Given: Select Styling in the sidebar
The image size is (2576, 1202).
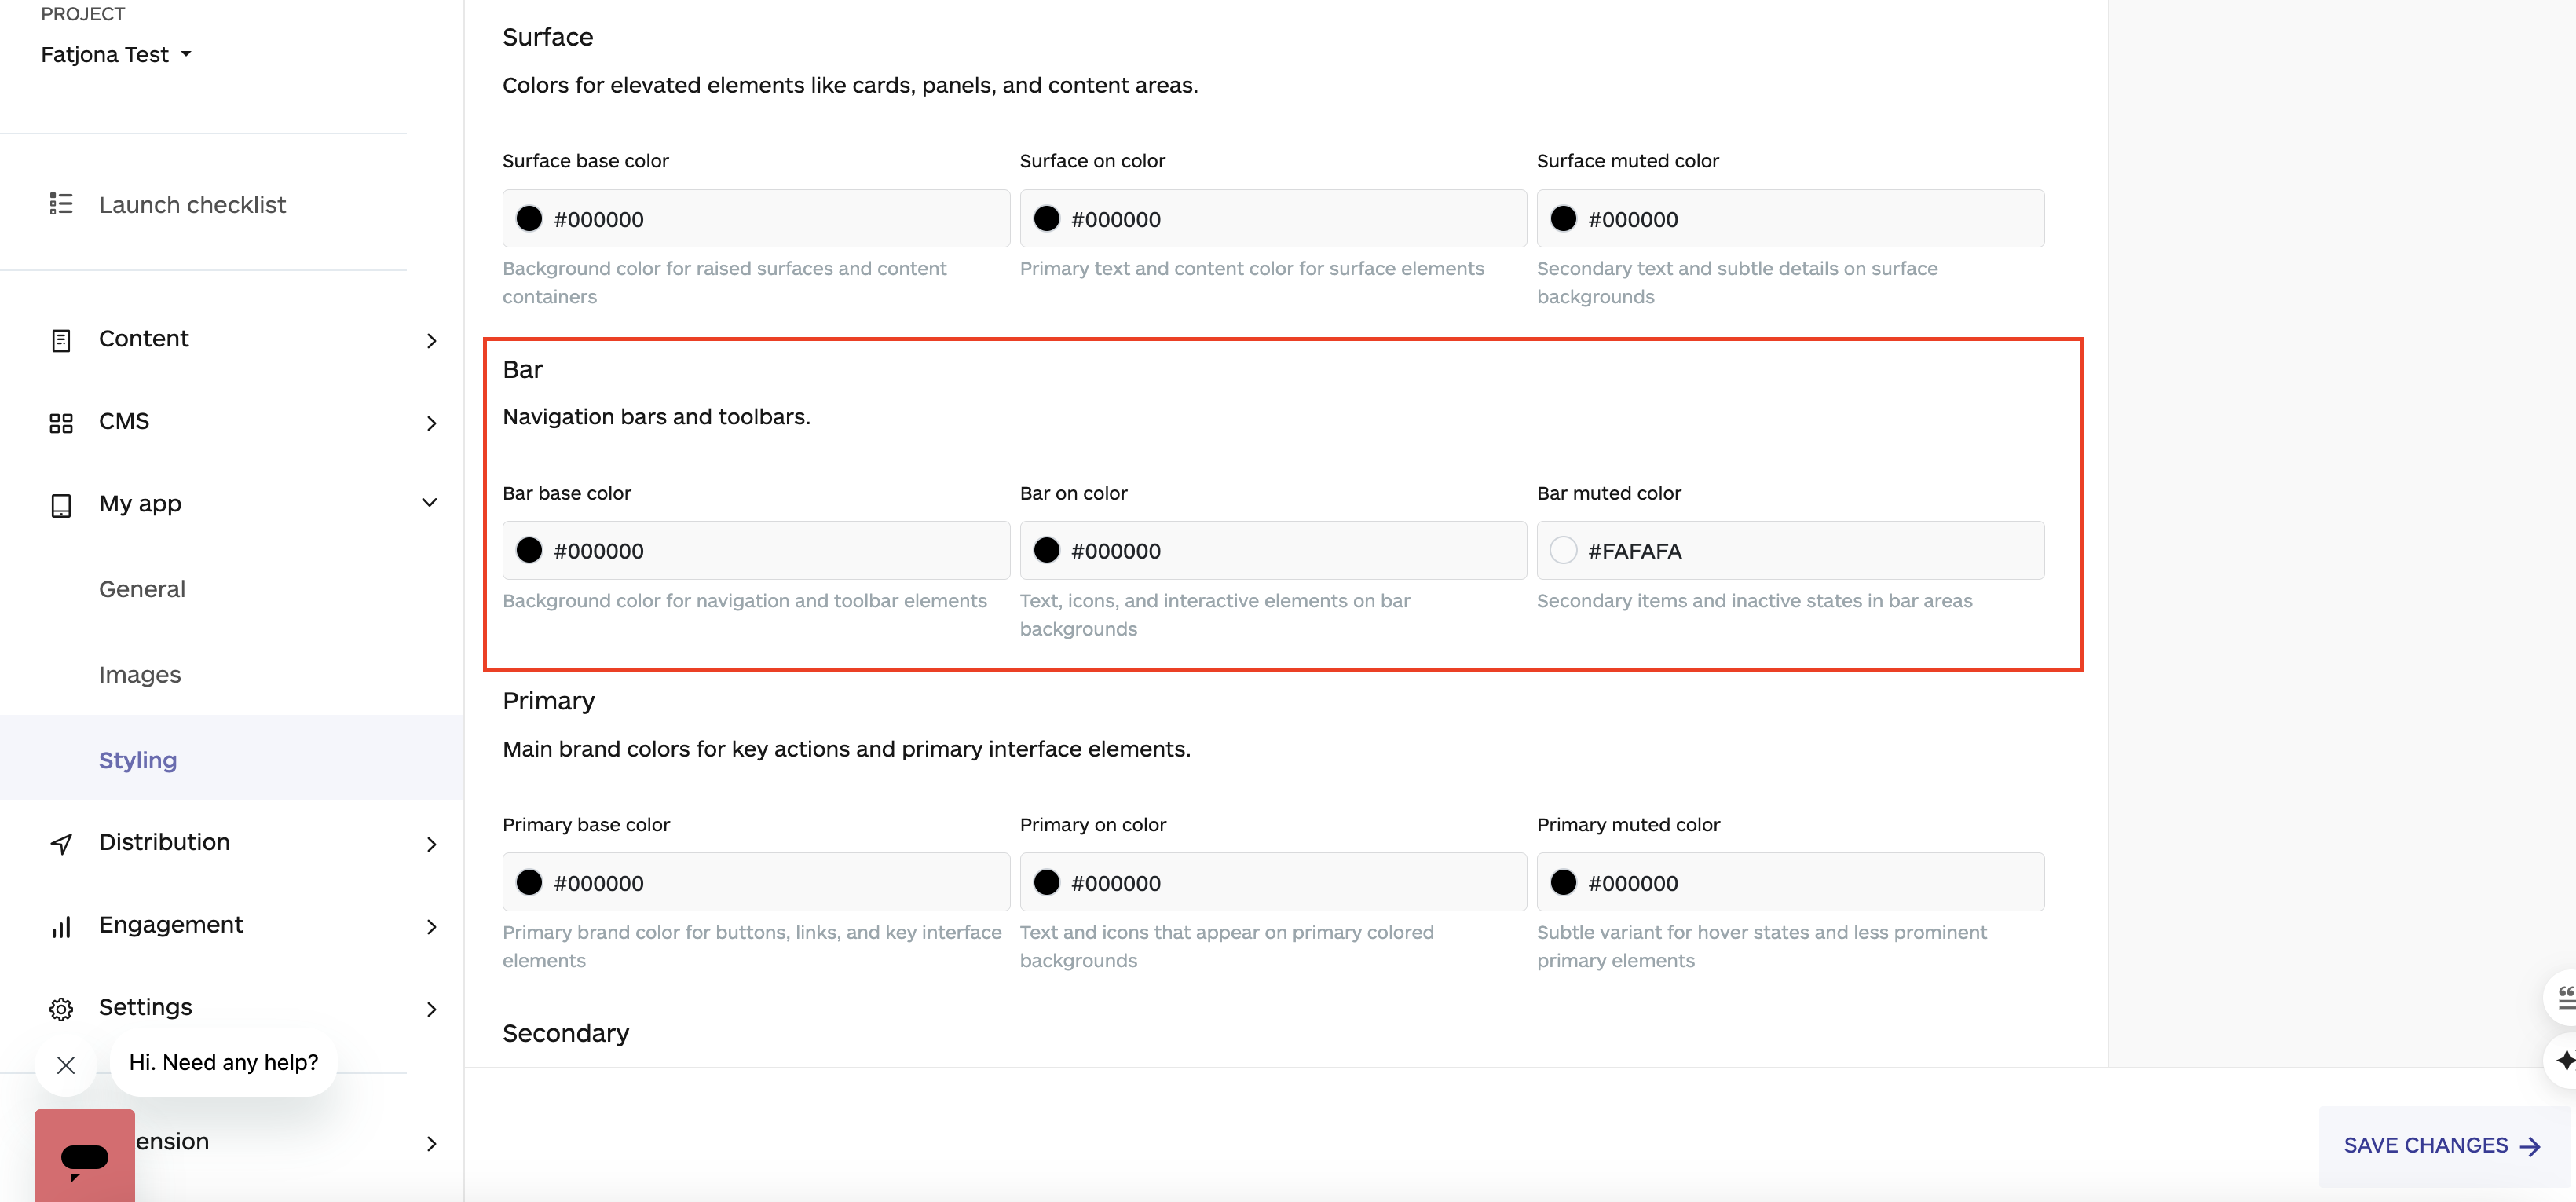Looking at the screenshot, I should click(138, 759).
